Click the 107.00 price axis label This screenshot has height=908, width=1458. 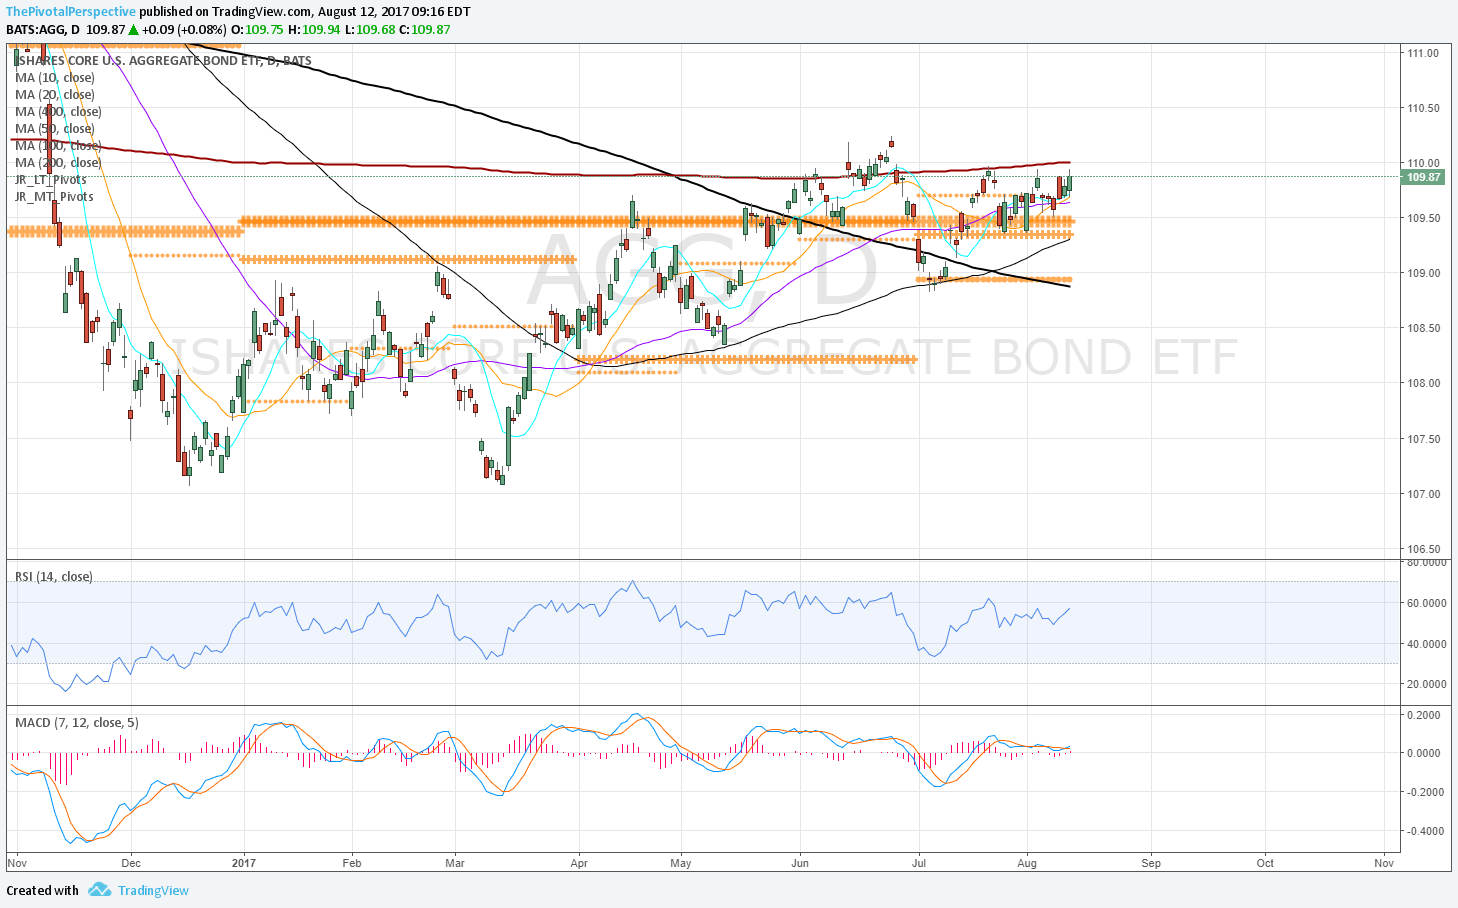point(1423,494)
